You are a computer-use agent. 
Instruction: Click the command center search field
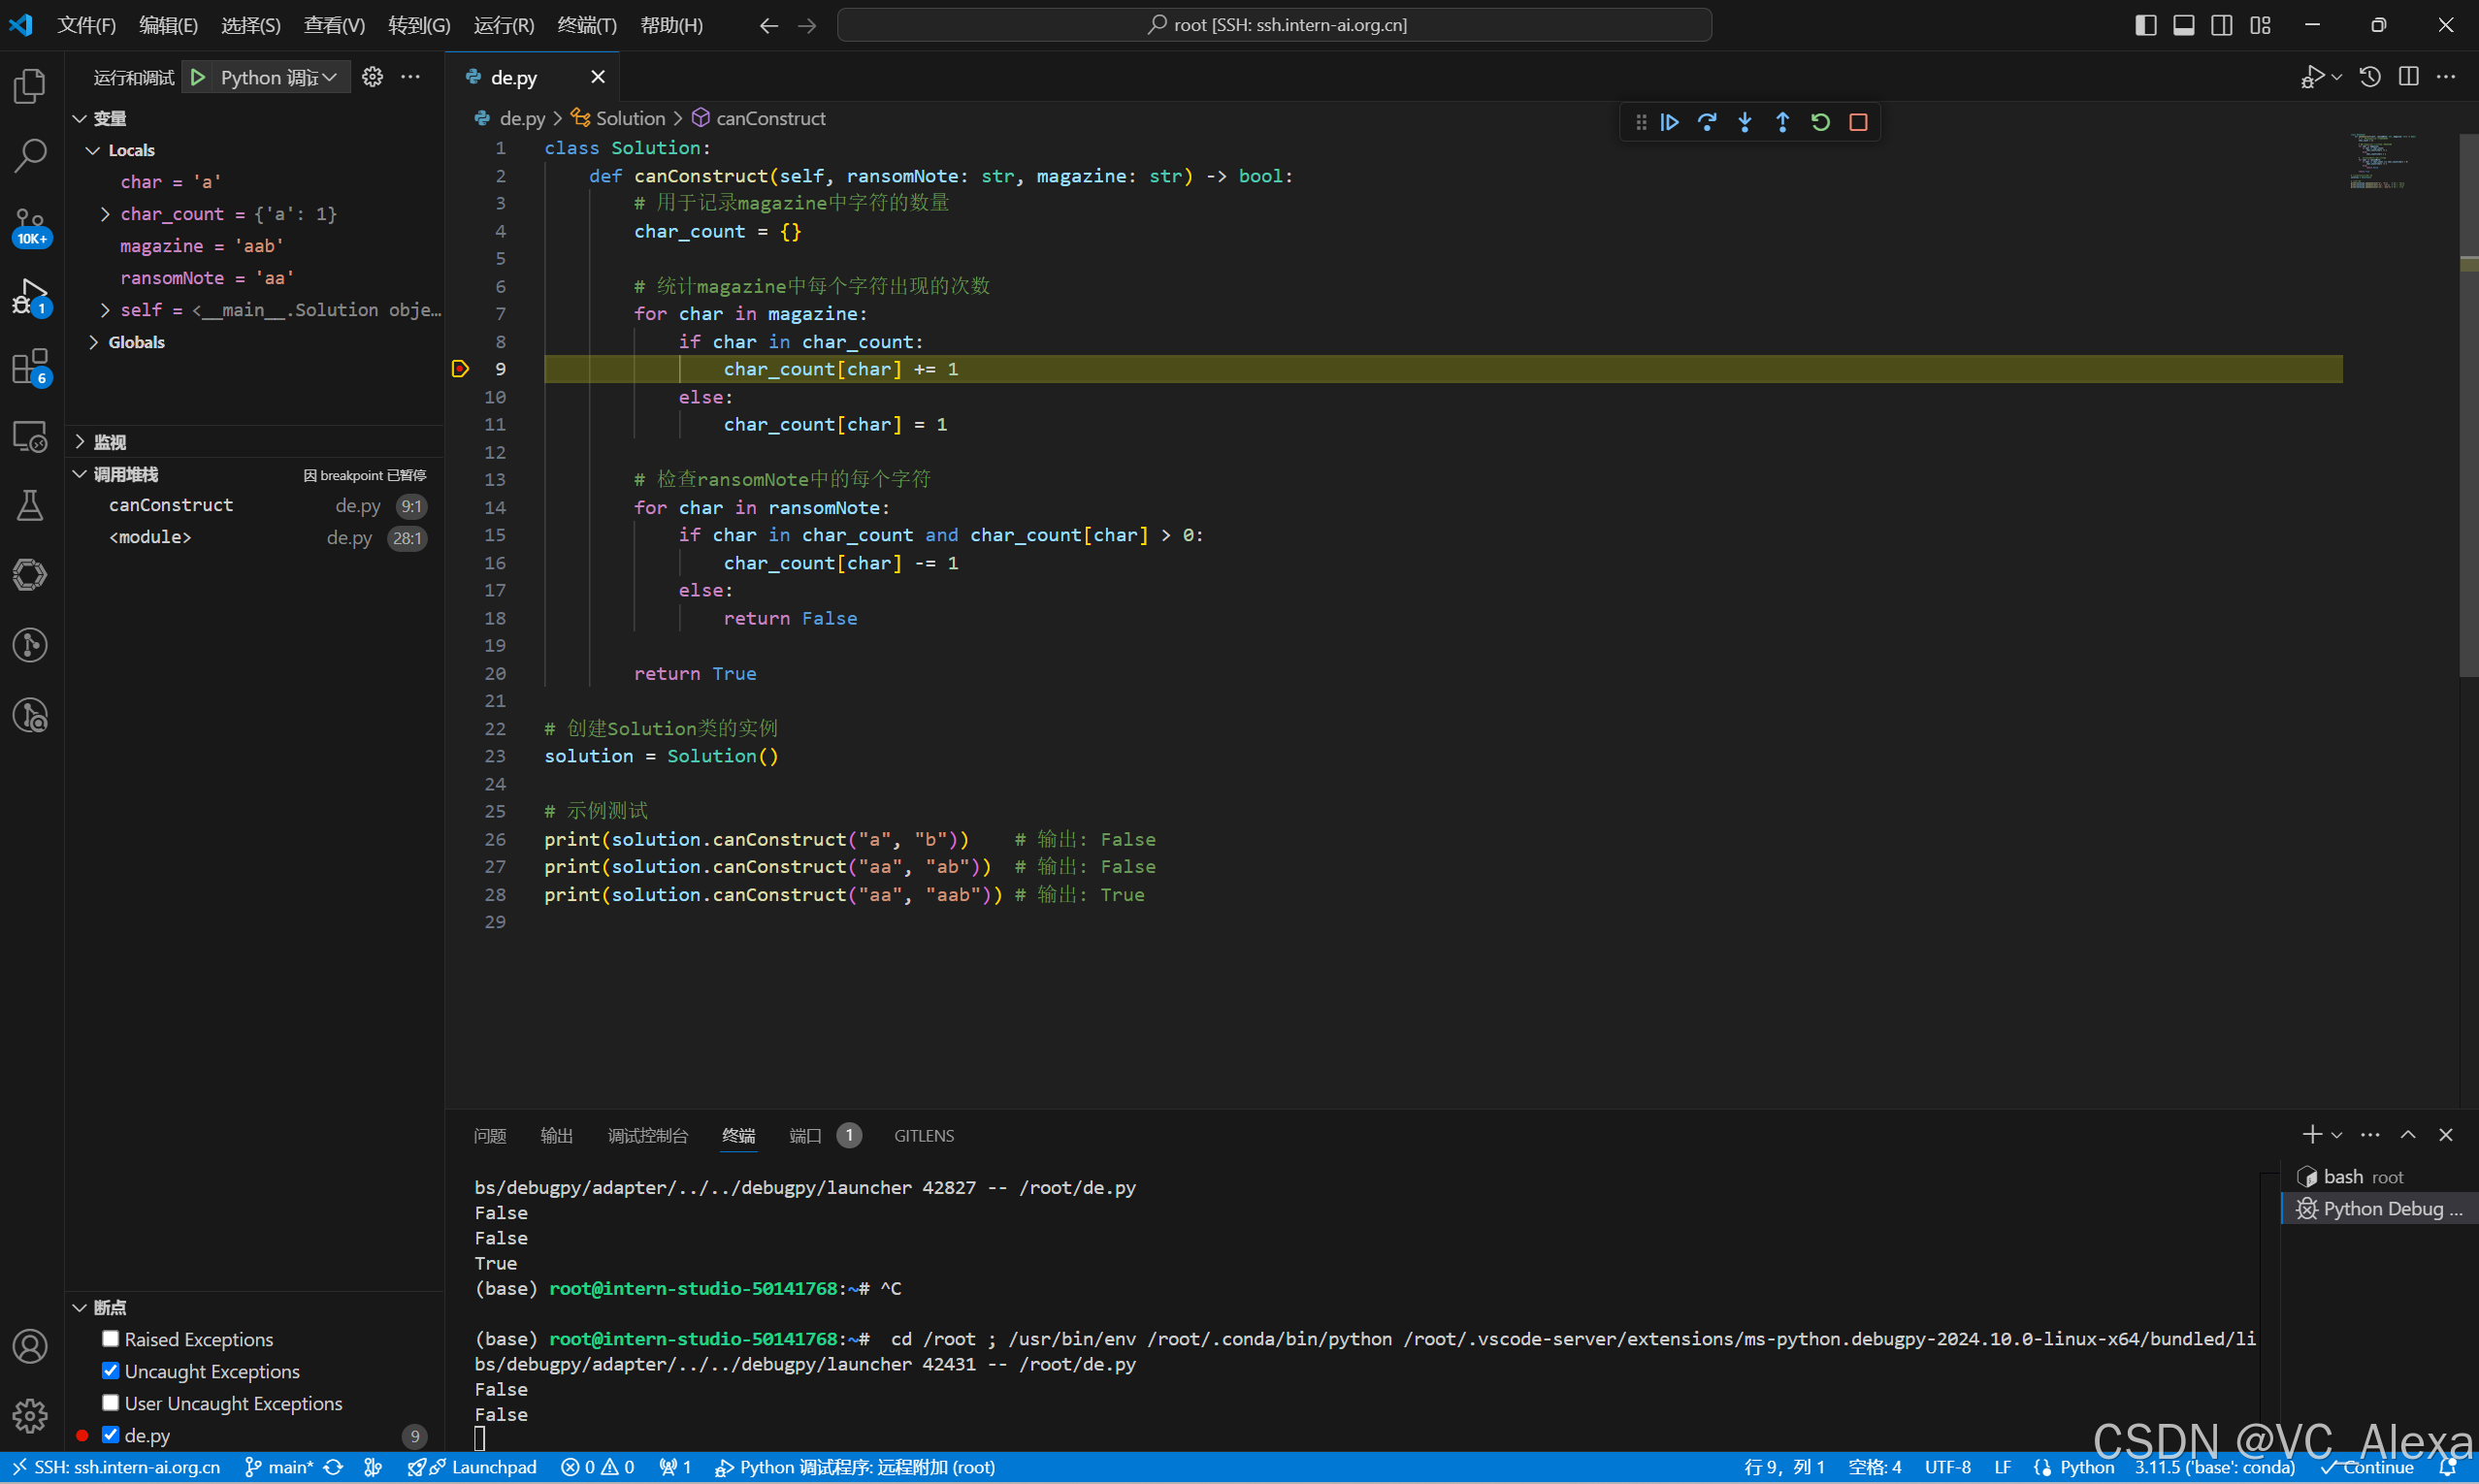(x=1274, y=25)
